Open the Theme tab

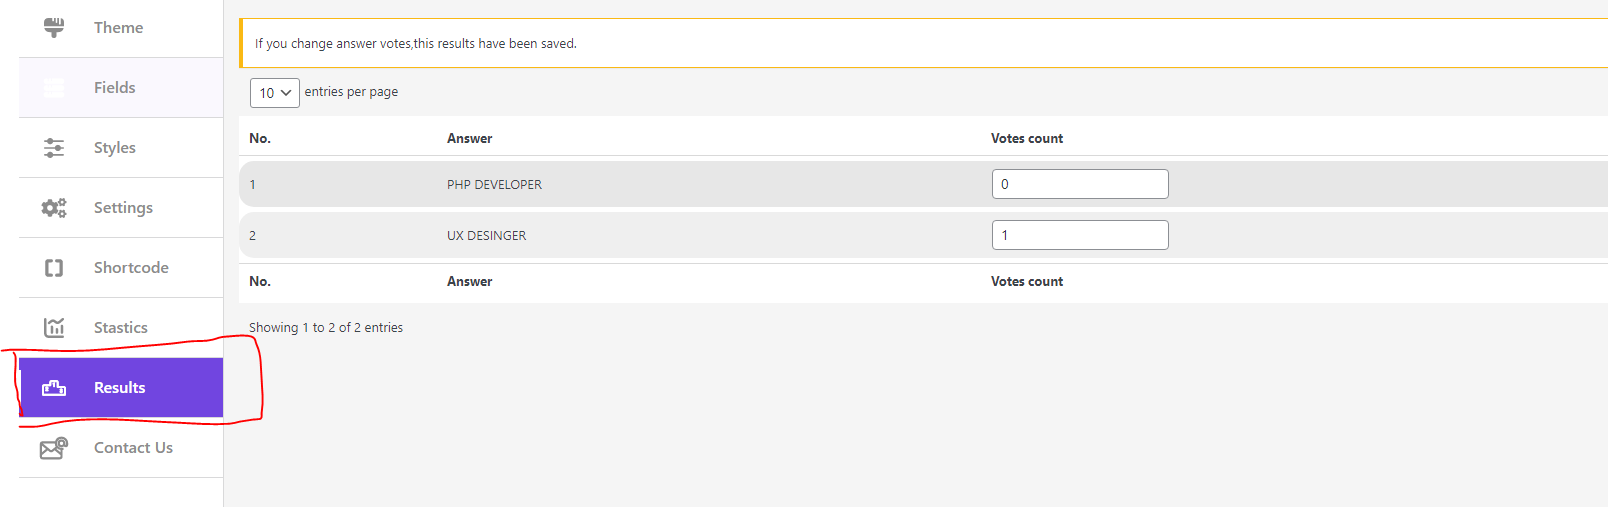point(118,28)
